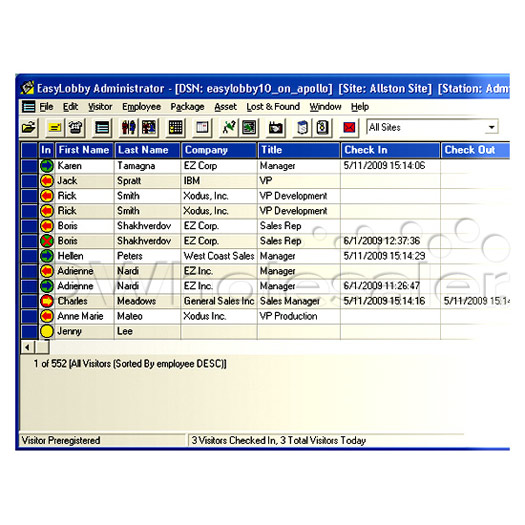525x525 pixels.
Task: Click the telephone toolbar icon
Action: coord(75,128)
